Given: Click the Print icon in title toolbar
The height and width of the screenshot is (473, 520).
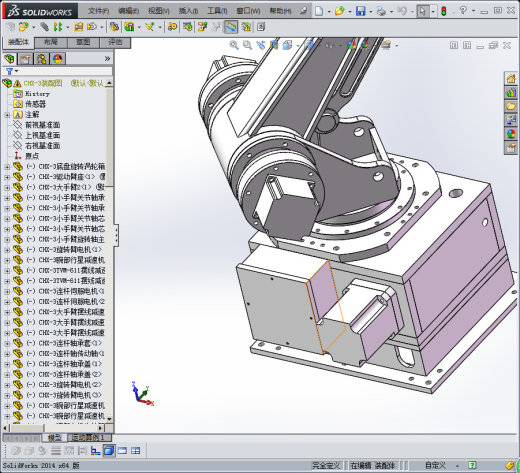Looking at the screenshot, I should 381,11.
